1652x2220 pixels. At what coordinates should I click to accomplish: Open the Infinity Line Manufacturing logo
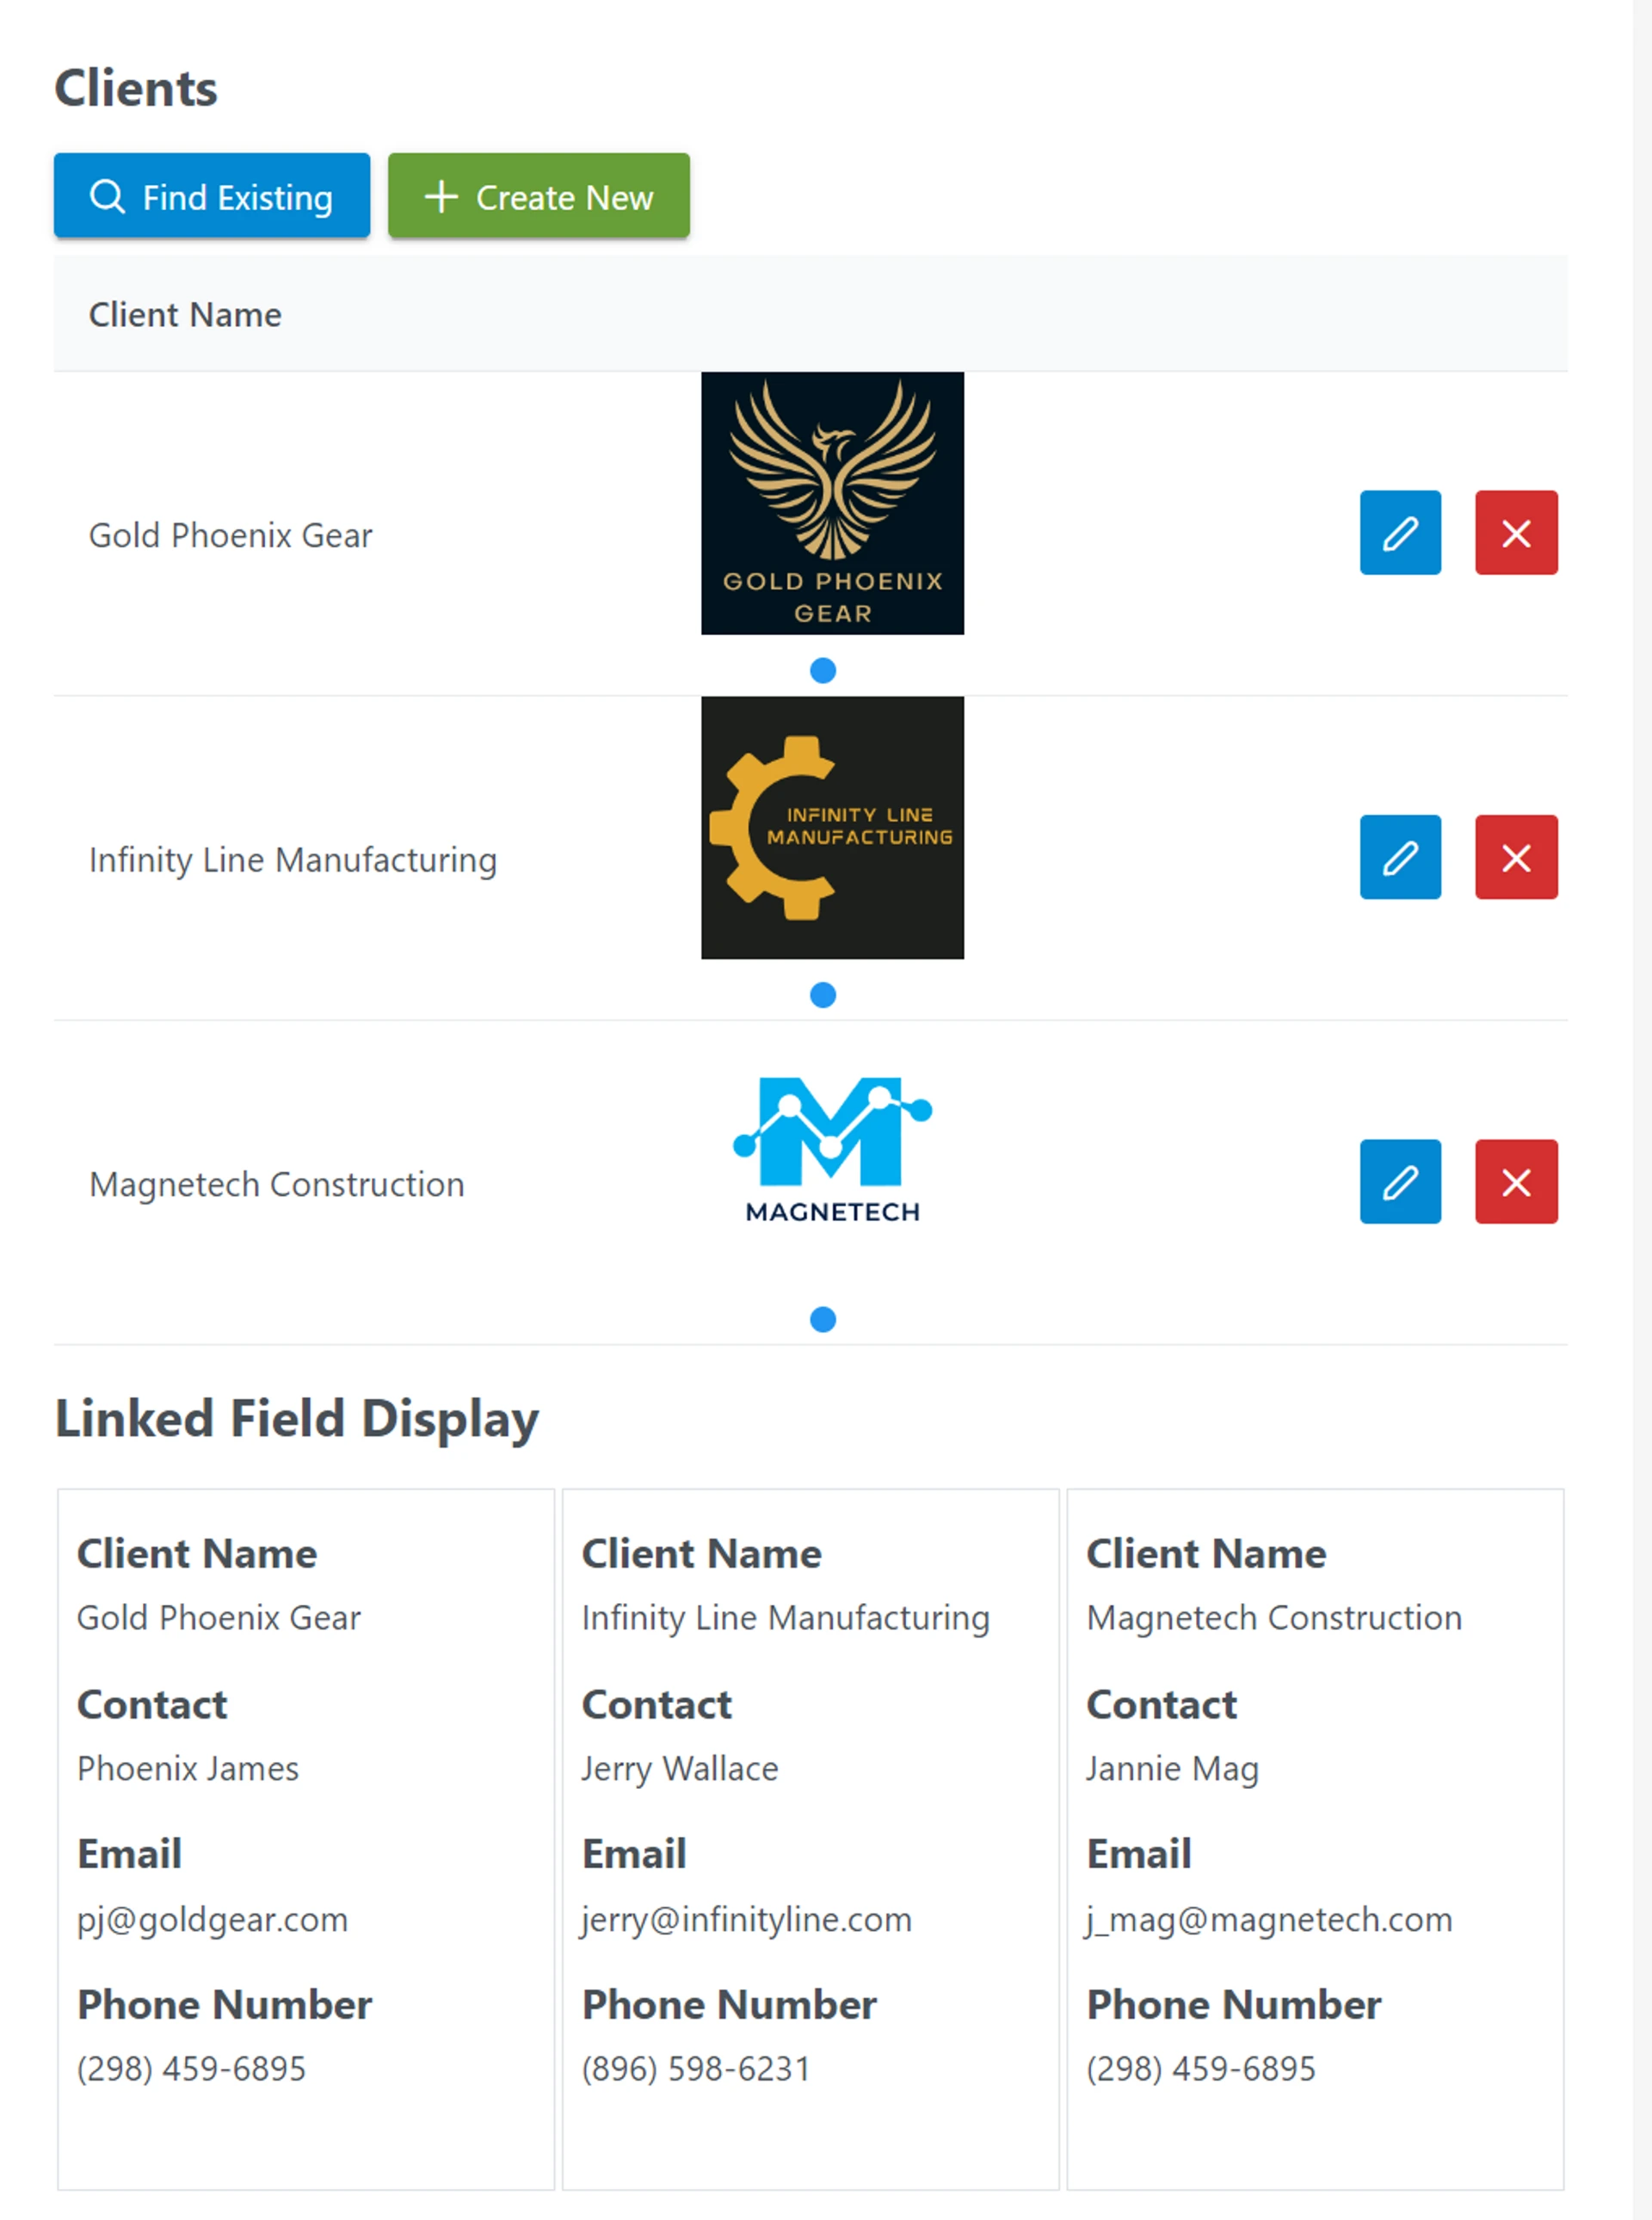coord(832,827)
